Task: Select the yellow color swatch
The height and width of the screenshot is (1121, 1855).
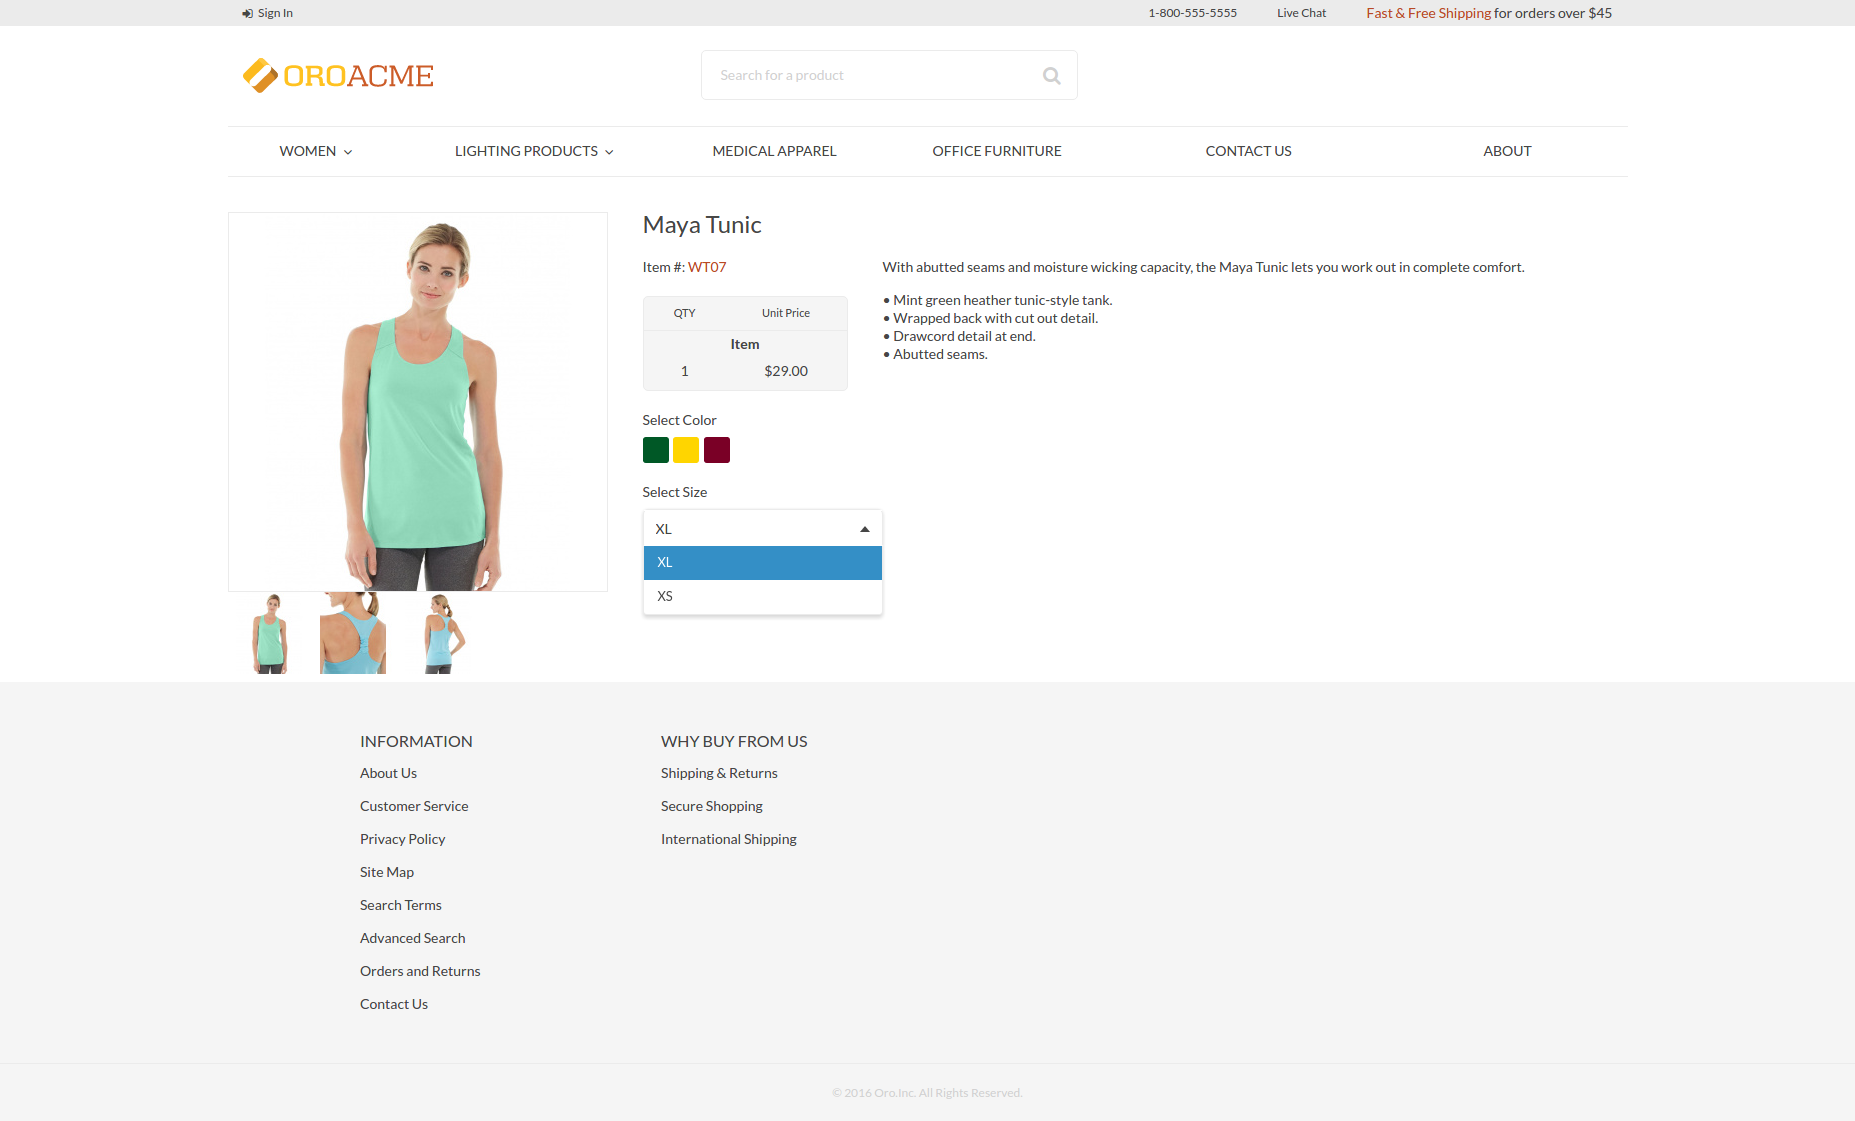Action: pos(686,450)
